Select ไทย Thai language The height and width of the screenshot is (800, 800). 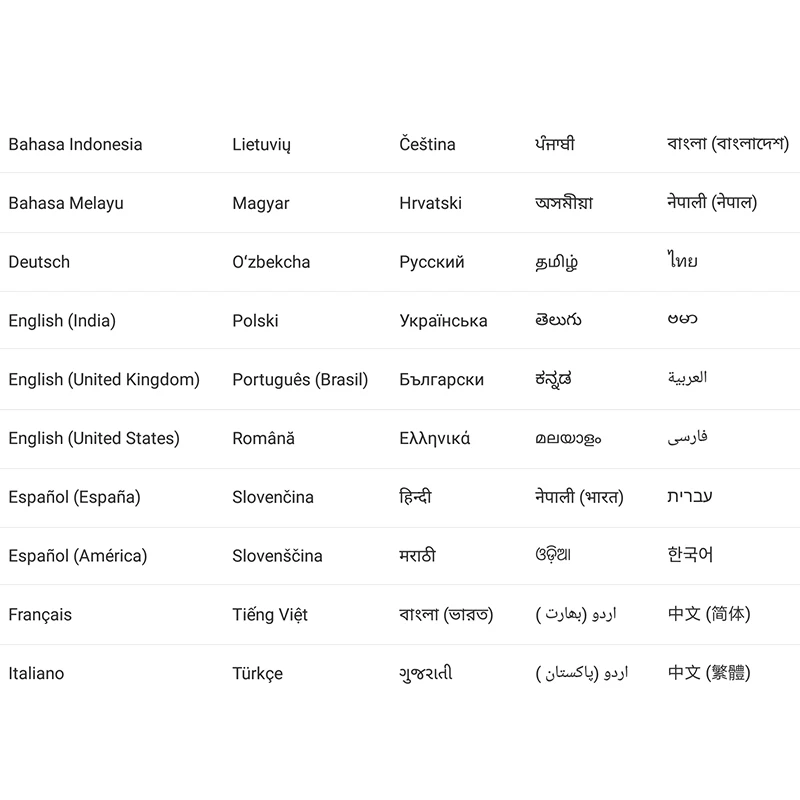pyautogui.click(x=682, y=260)
